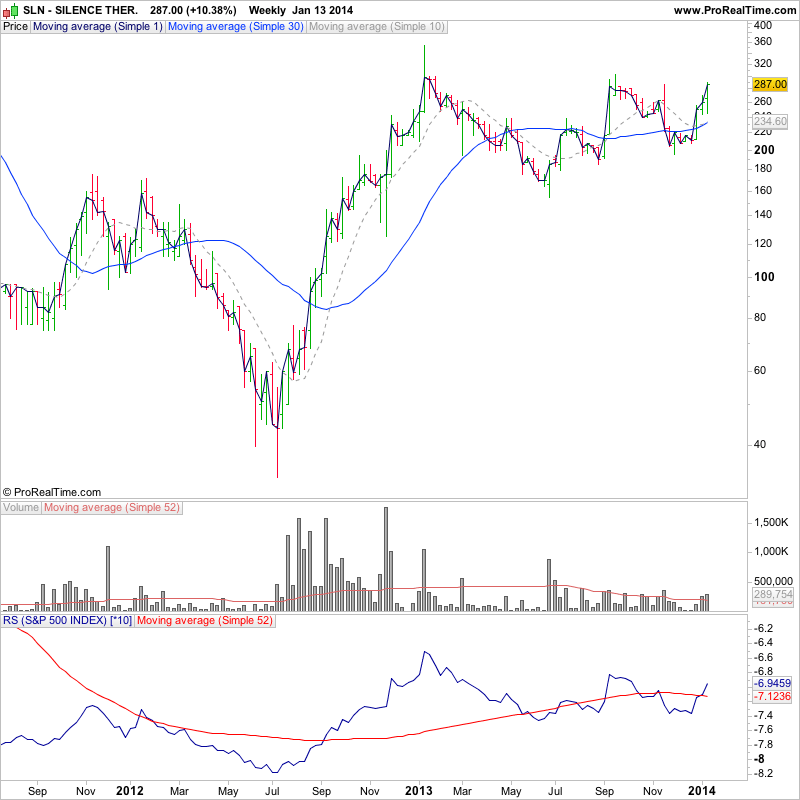800x800 pixels.
Task: Select the Volume panel label
Action: click(21, 508)
